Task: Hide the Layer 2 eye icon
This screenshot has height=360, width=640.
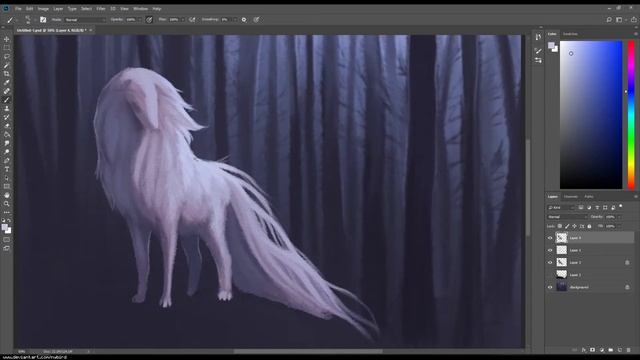Action: (550, 262)
